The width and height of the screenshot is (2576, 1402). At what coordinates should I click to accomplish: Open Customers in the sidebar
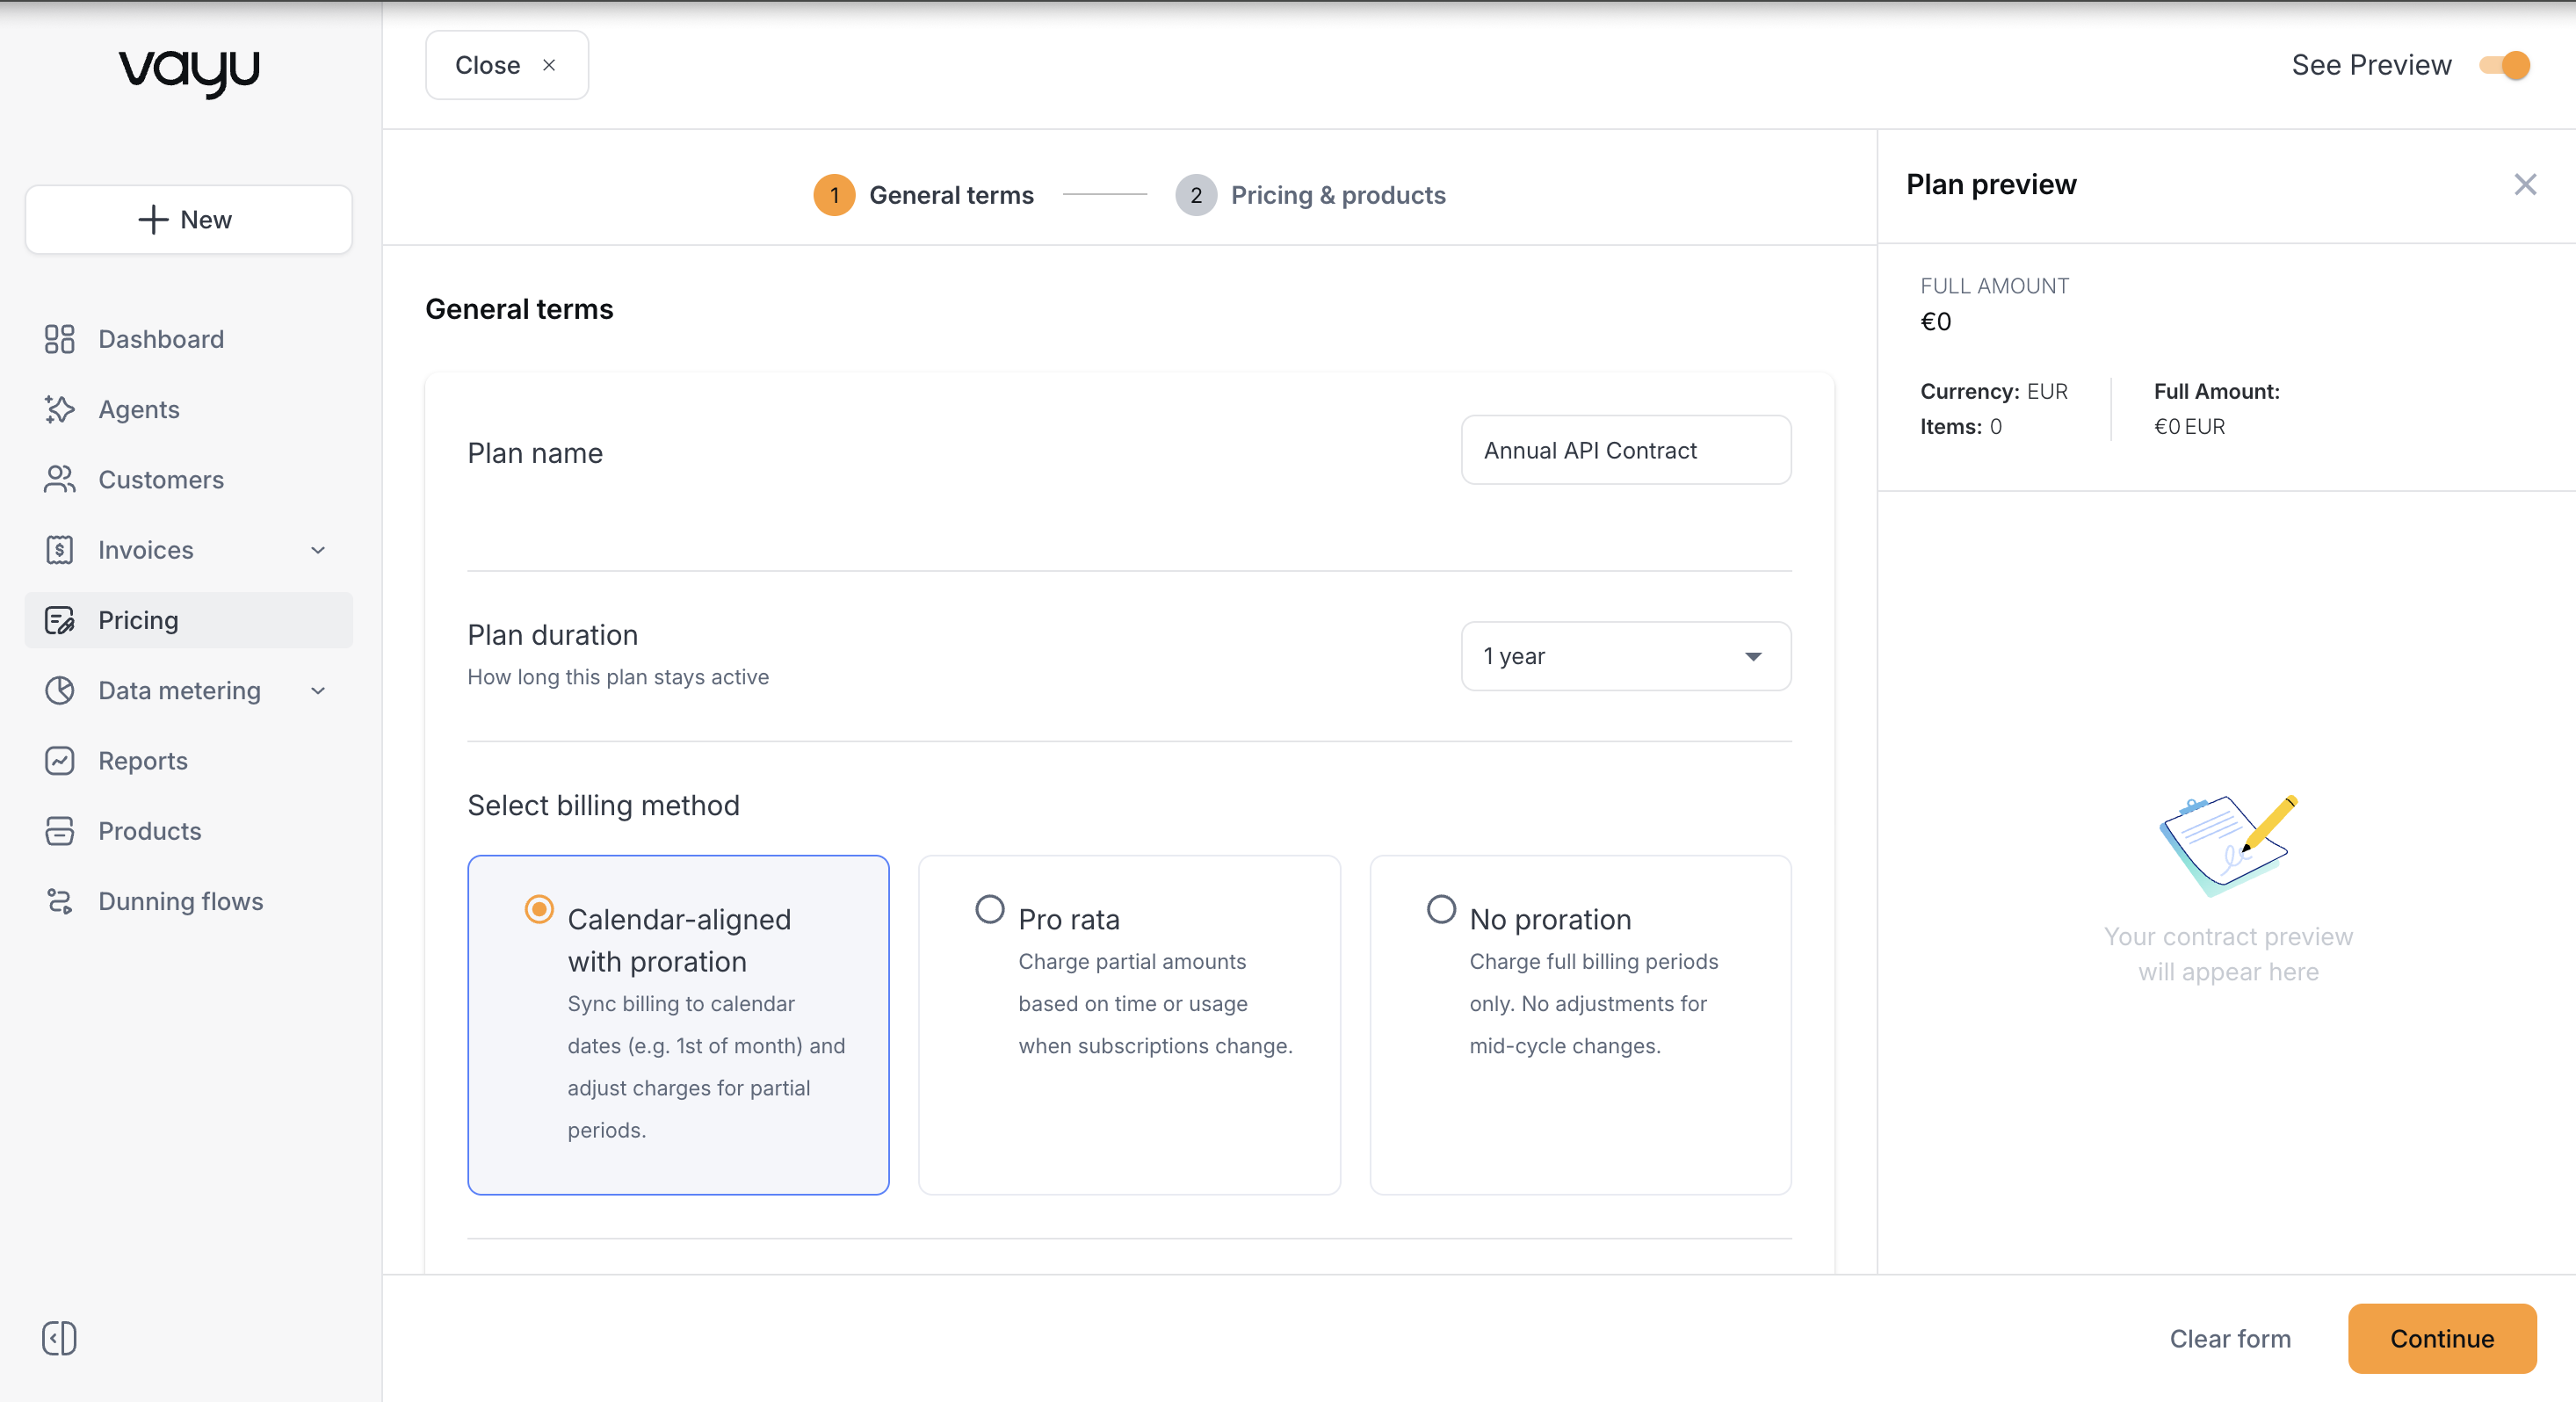click(x=188, y=479)
